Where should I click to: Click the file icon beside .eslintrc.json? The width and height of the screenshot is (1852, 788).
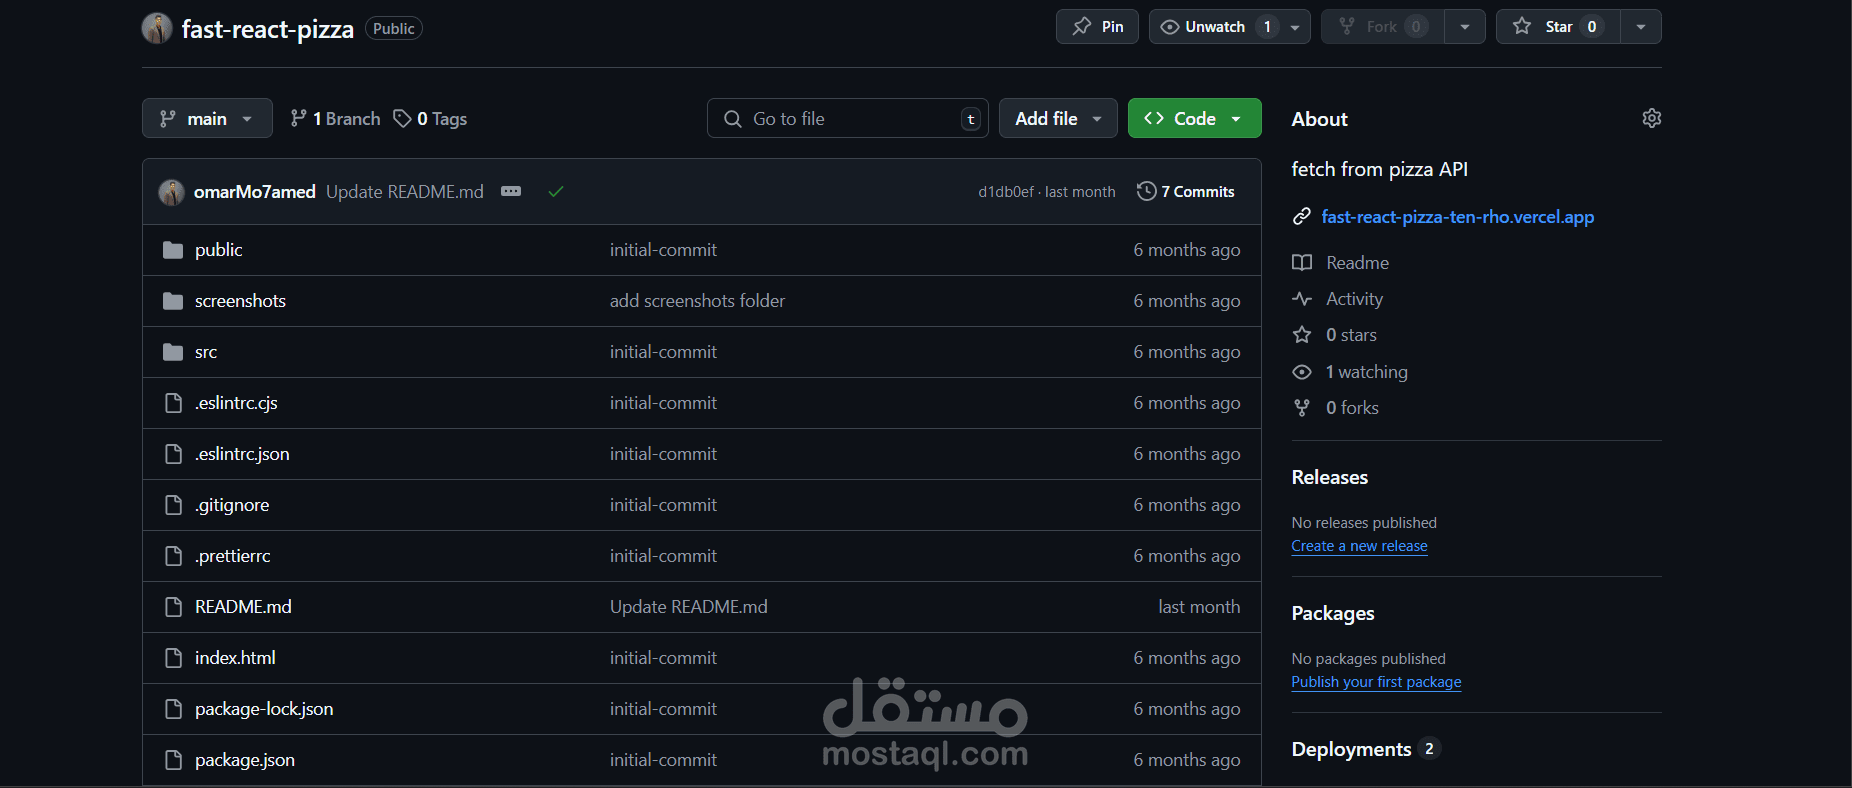[173, 454]
